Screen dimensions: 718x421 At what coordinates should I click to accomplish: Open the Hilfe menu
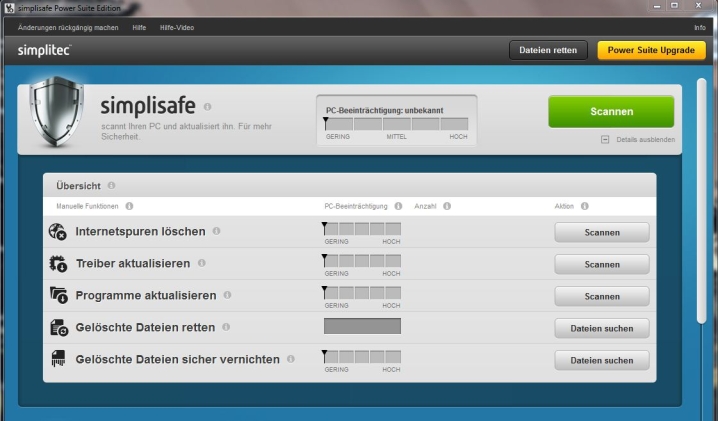(139, 27)
